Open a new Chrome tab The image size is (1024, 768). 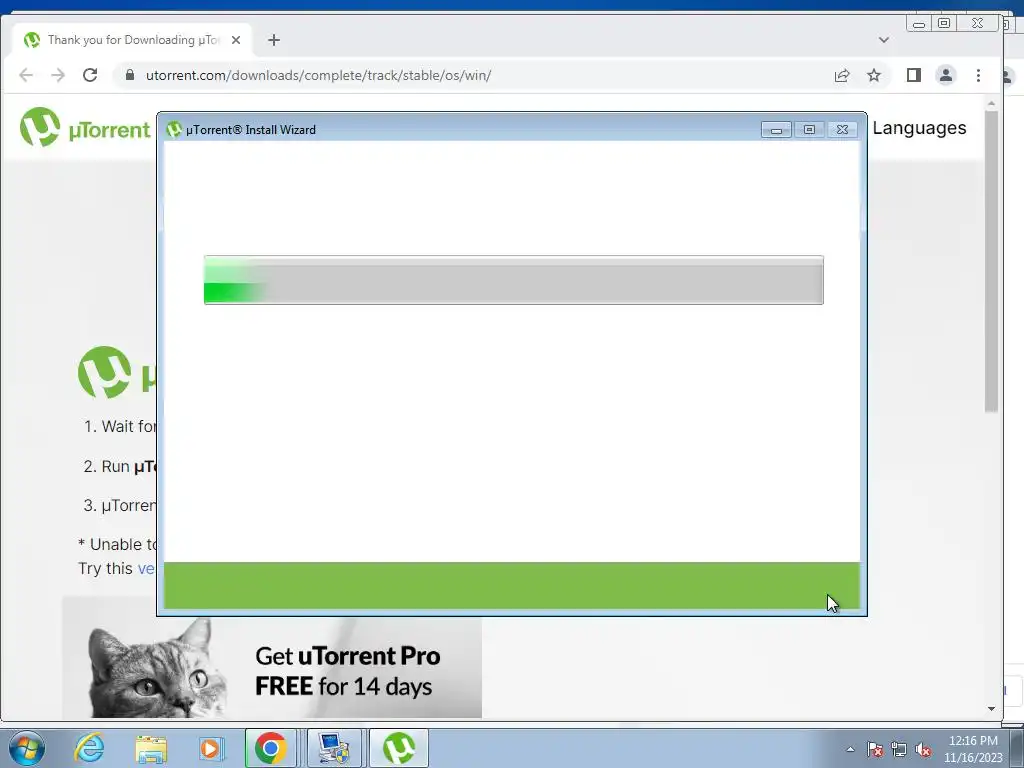pyautogui.click(x=274, y=40)
